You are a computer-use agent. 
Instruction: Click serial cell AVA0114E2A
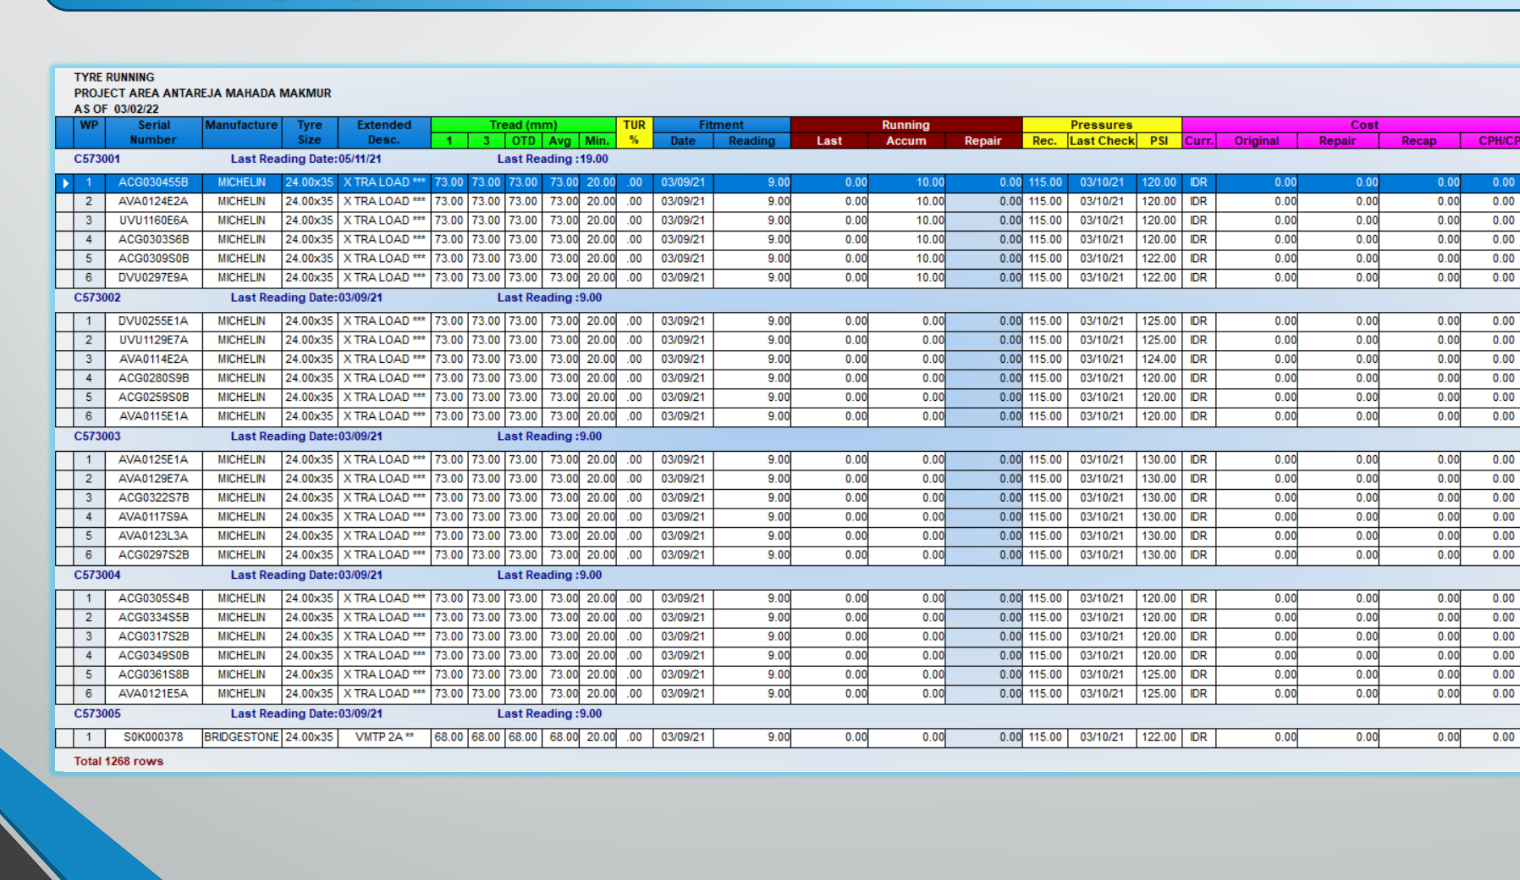153,360
